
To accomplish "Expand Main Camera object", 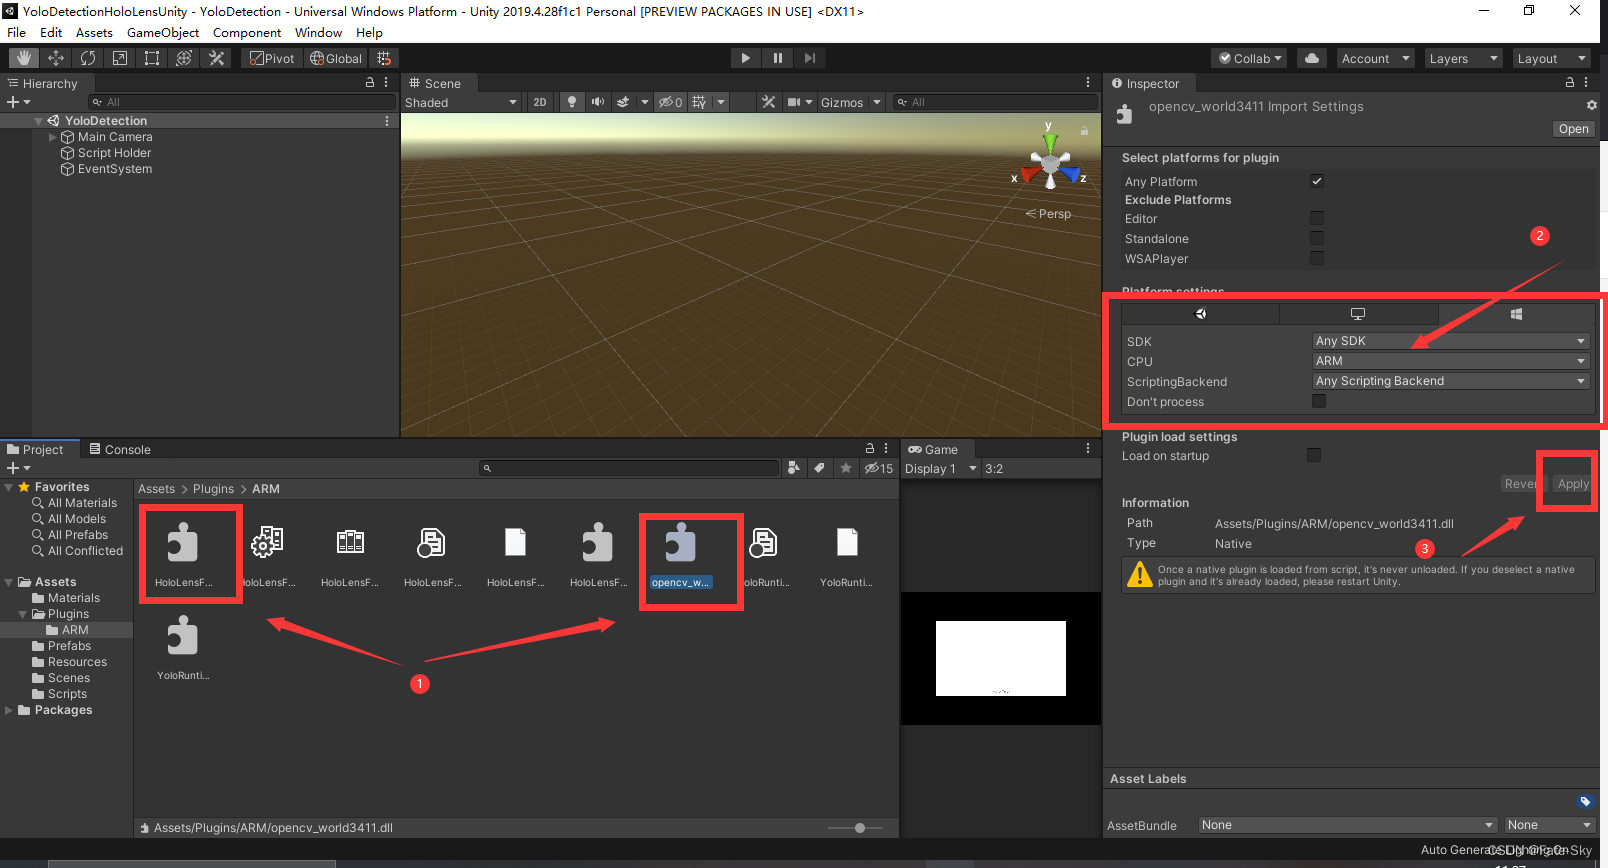I will [x=53, y=137].
